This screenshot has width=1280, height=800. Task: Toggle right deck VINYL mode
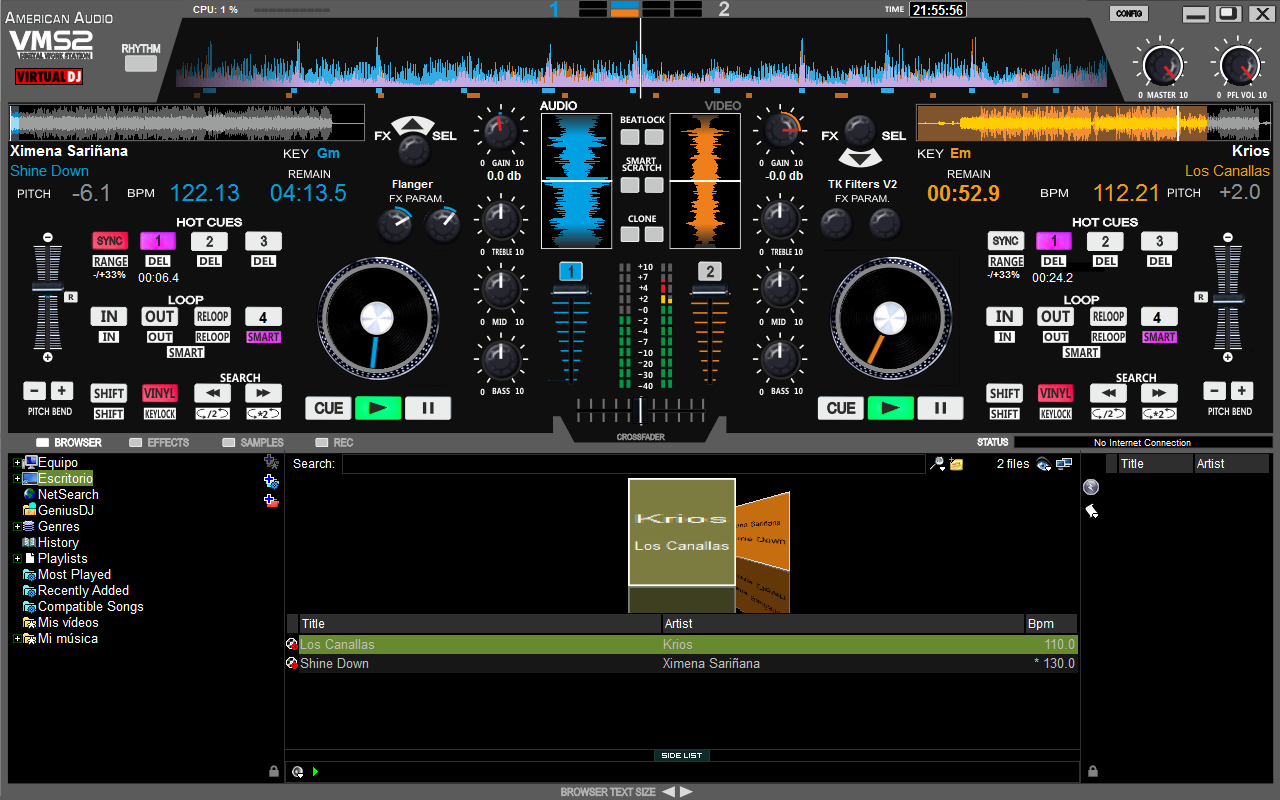coord(1055,393)
